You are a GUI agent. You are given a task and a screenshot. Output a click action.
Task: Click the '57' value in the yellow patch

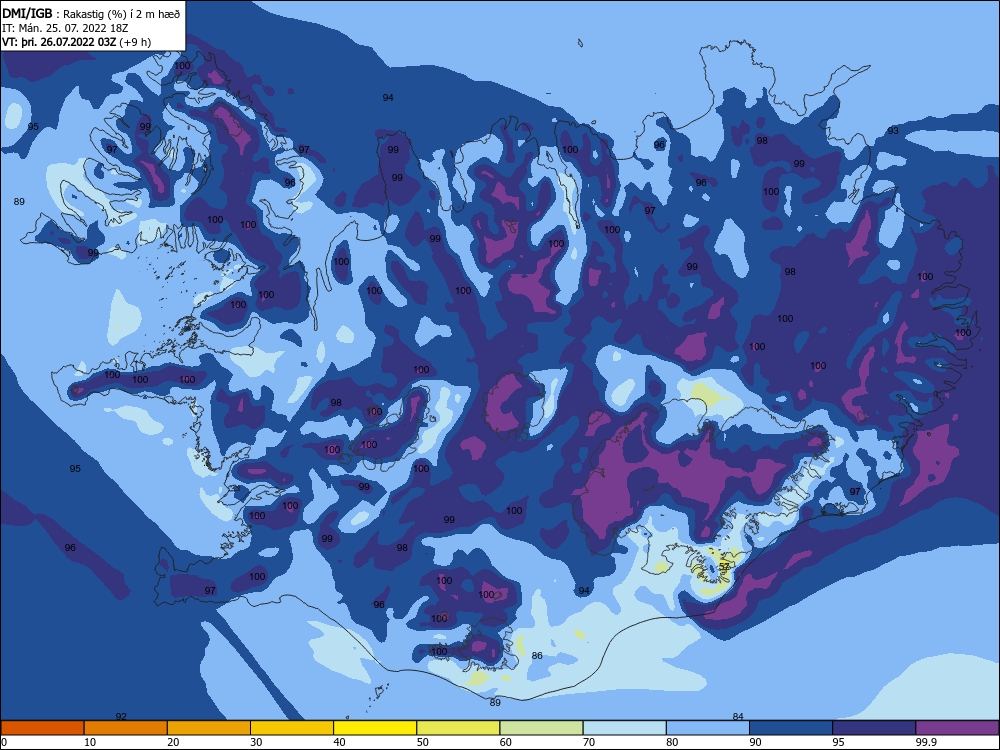(724, 566)
